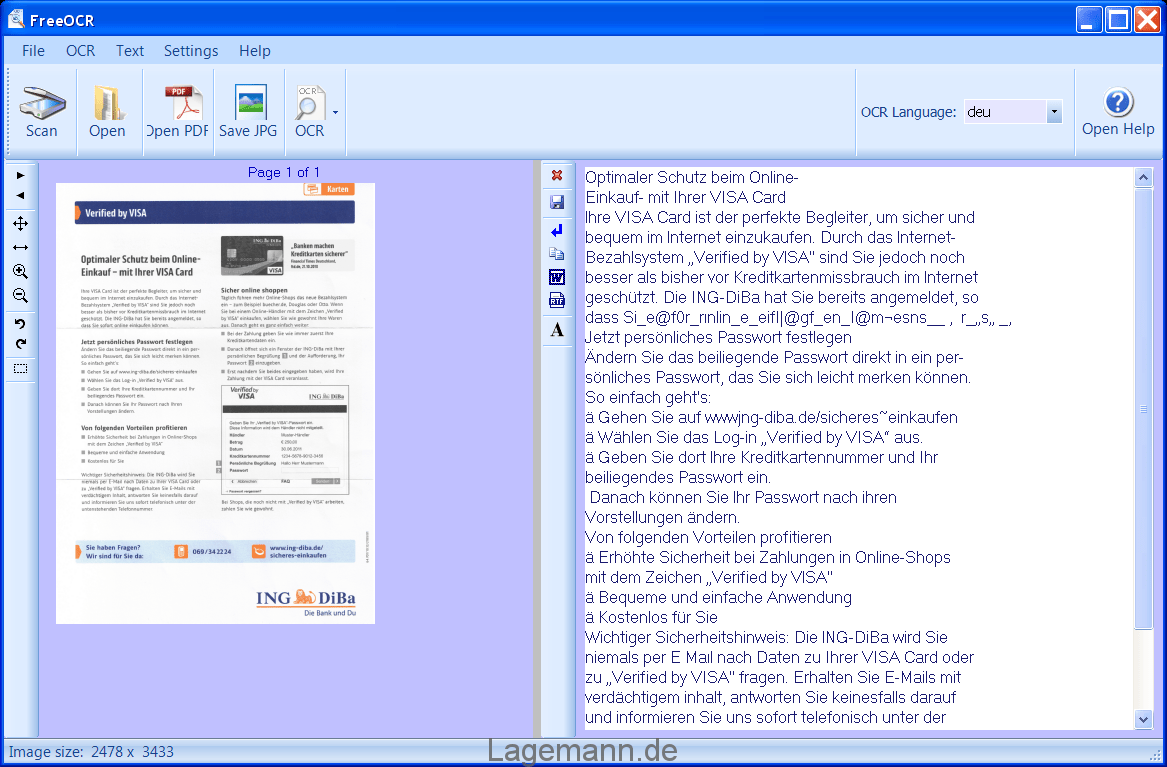Viewport: 1167px width, 767px height.
Task: Click the line 'Von folgenden Vorteilen profitieren'
Action: pyautogui.click(x=709, y=537)
